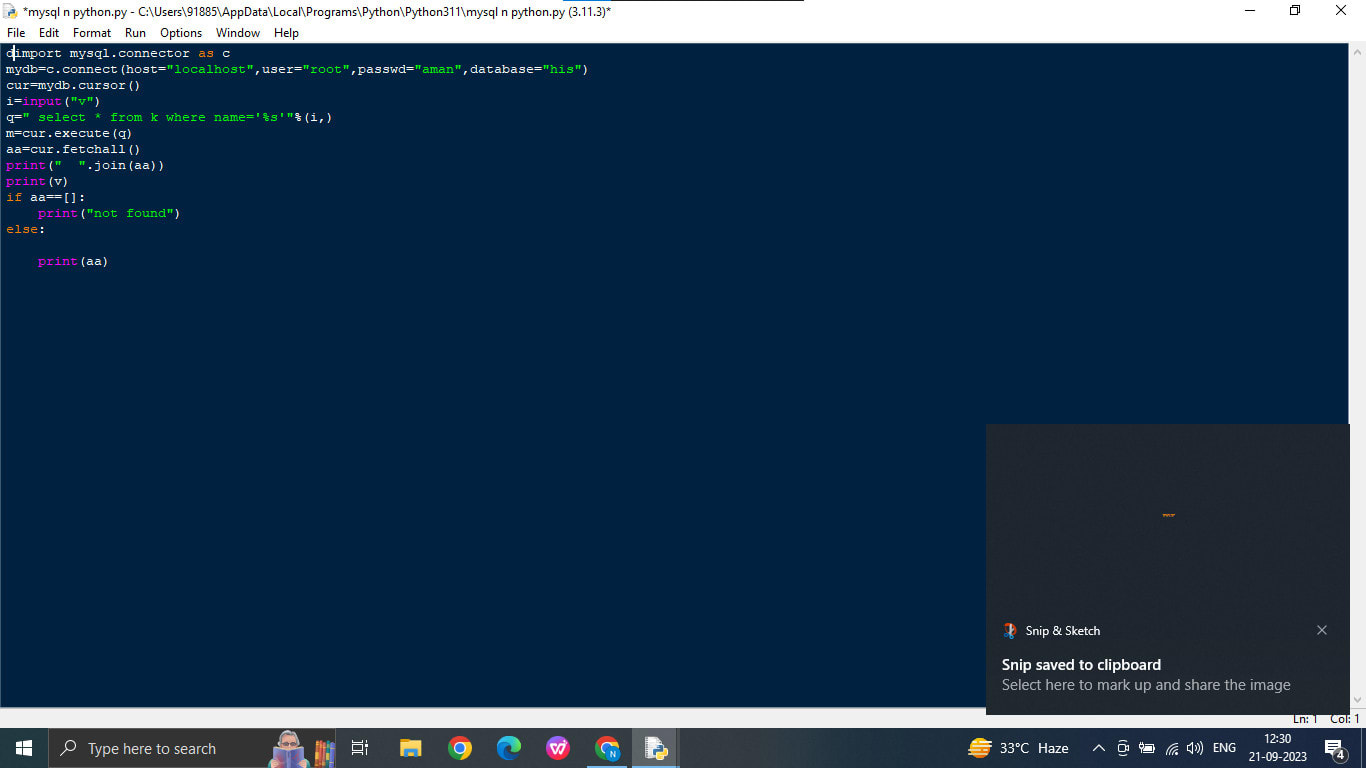Check the battery status icon
Image resolution: width=1366 pixels, height=768 pixels.
click(1147, 748)
